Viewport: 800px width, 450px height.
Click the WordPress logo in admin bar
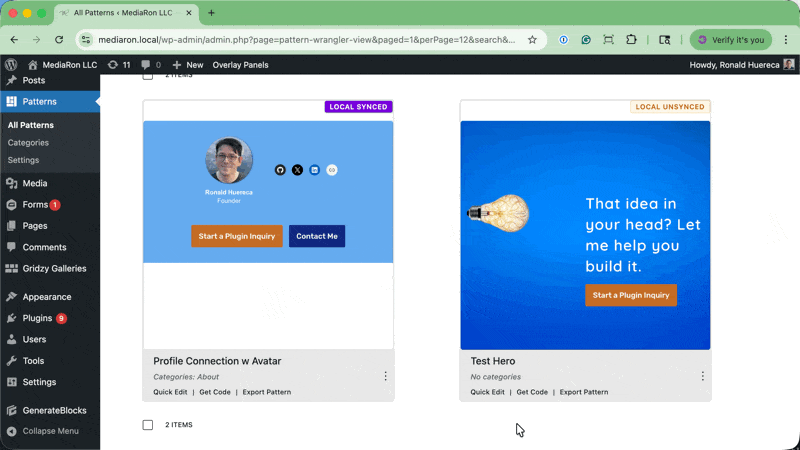tap(11, 64)
